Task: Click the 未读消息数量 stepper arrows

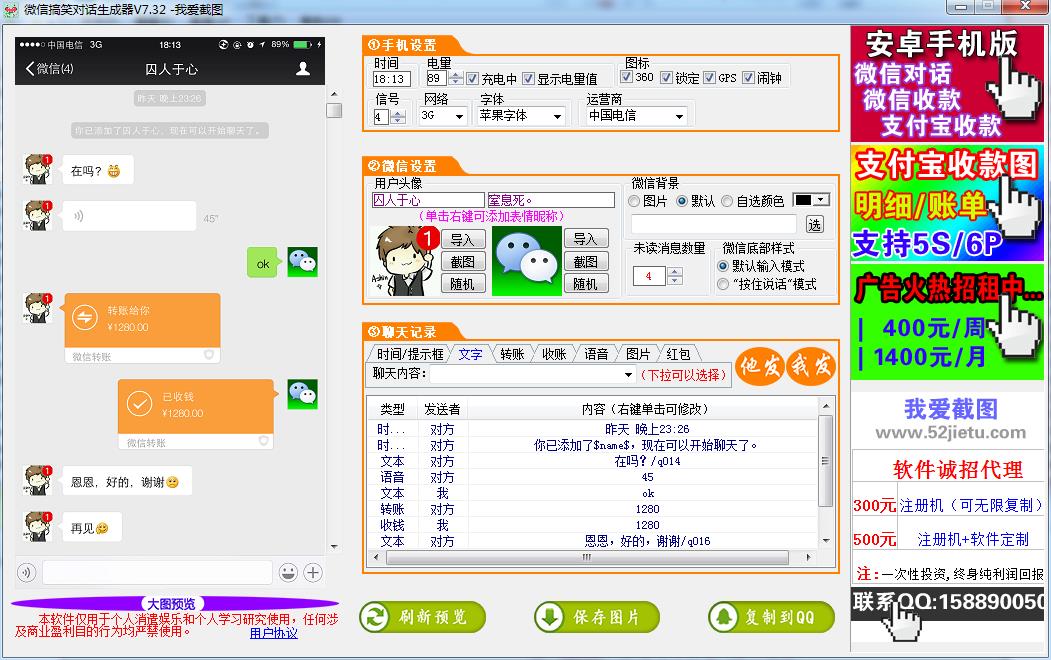Action: coord(675,275)
